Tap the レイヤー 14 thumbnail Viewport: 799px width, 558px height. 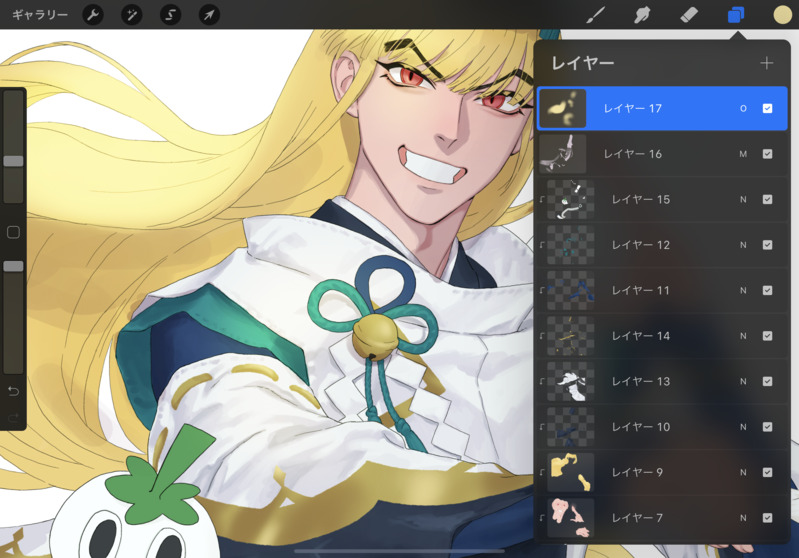tap(571, 336)
